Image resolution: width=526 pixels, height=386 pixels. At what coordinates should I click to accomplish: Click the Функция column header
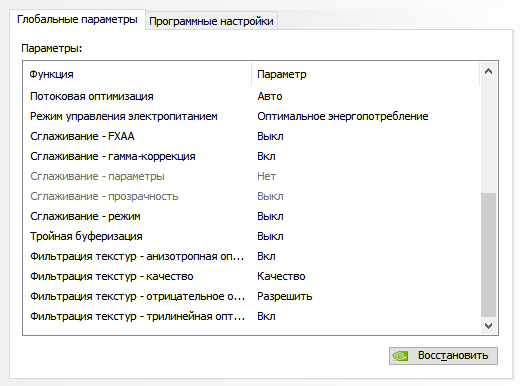[137, 74]
